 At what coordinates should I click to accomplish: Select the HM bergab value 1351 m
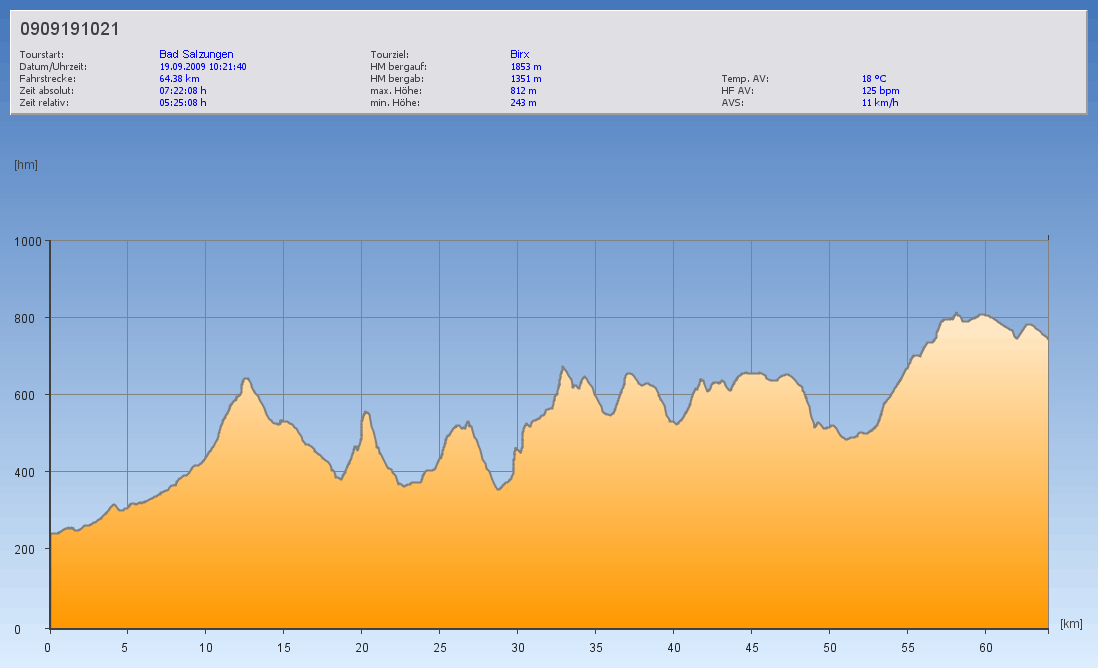click(526, 78)
